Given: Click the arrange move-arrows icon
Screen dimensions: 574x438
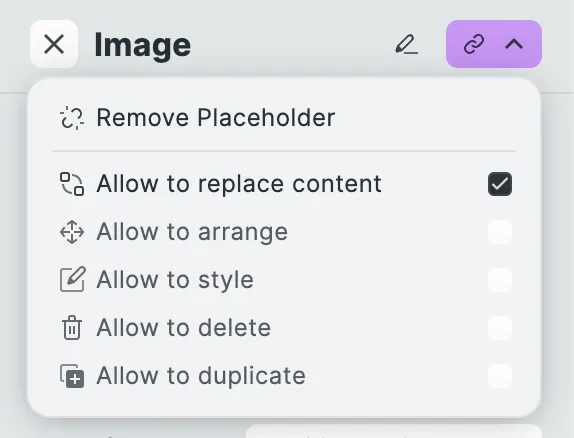Looking at the screenshot, I should (72, 232).
